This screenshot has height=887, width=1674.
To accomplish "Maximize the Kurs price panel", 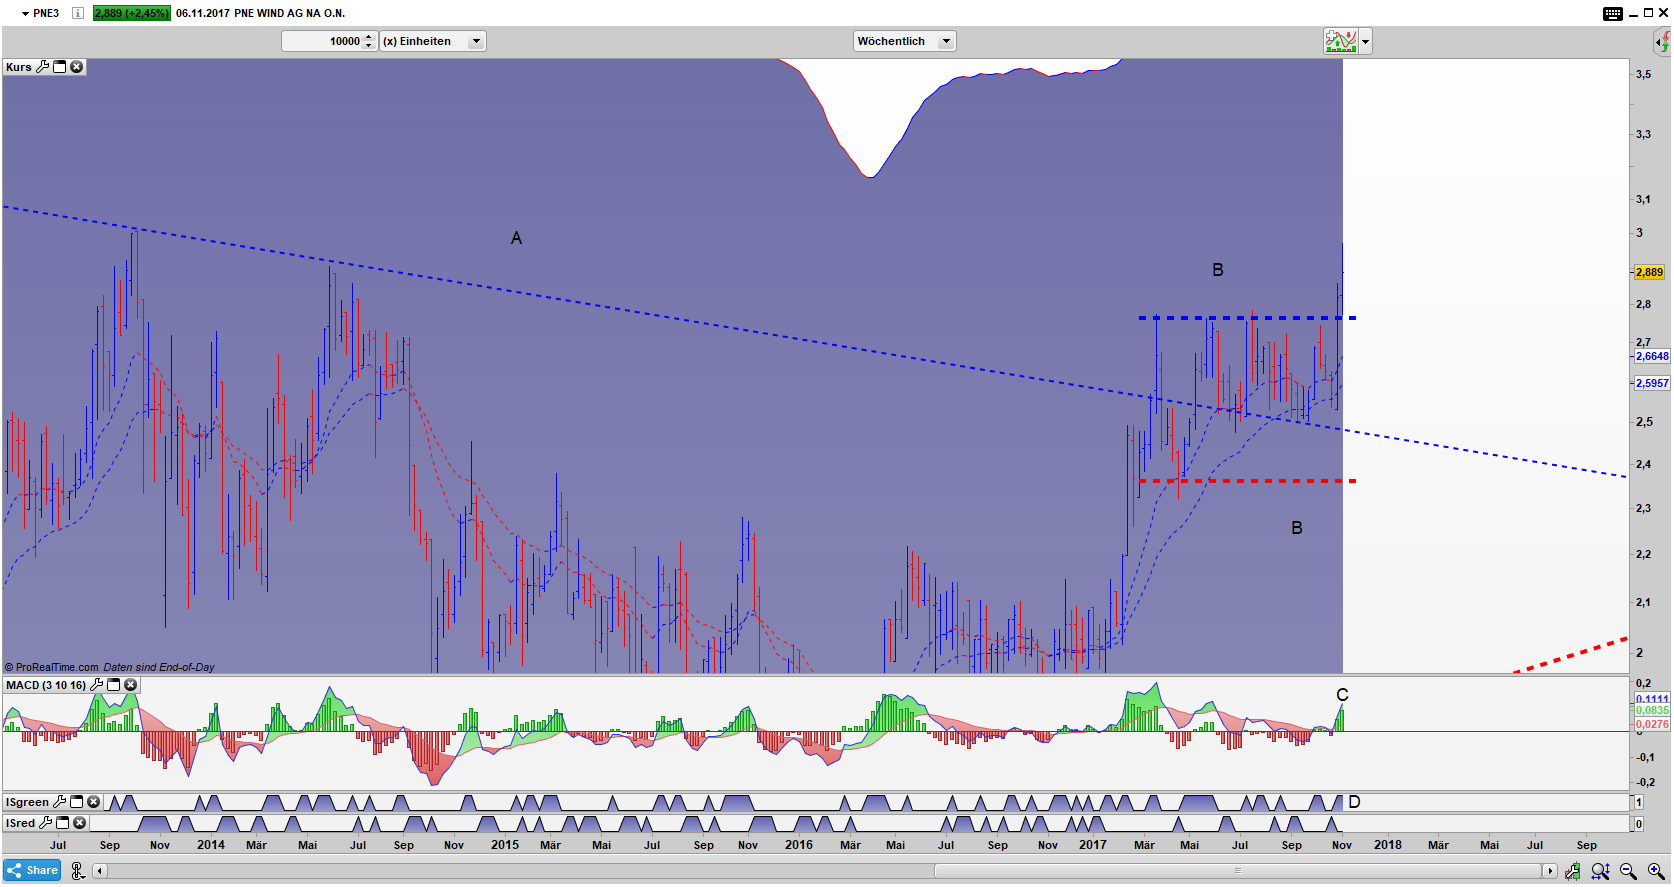I will click(59, 67).
